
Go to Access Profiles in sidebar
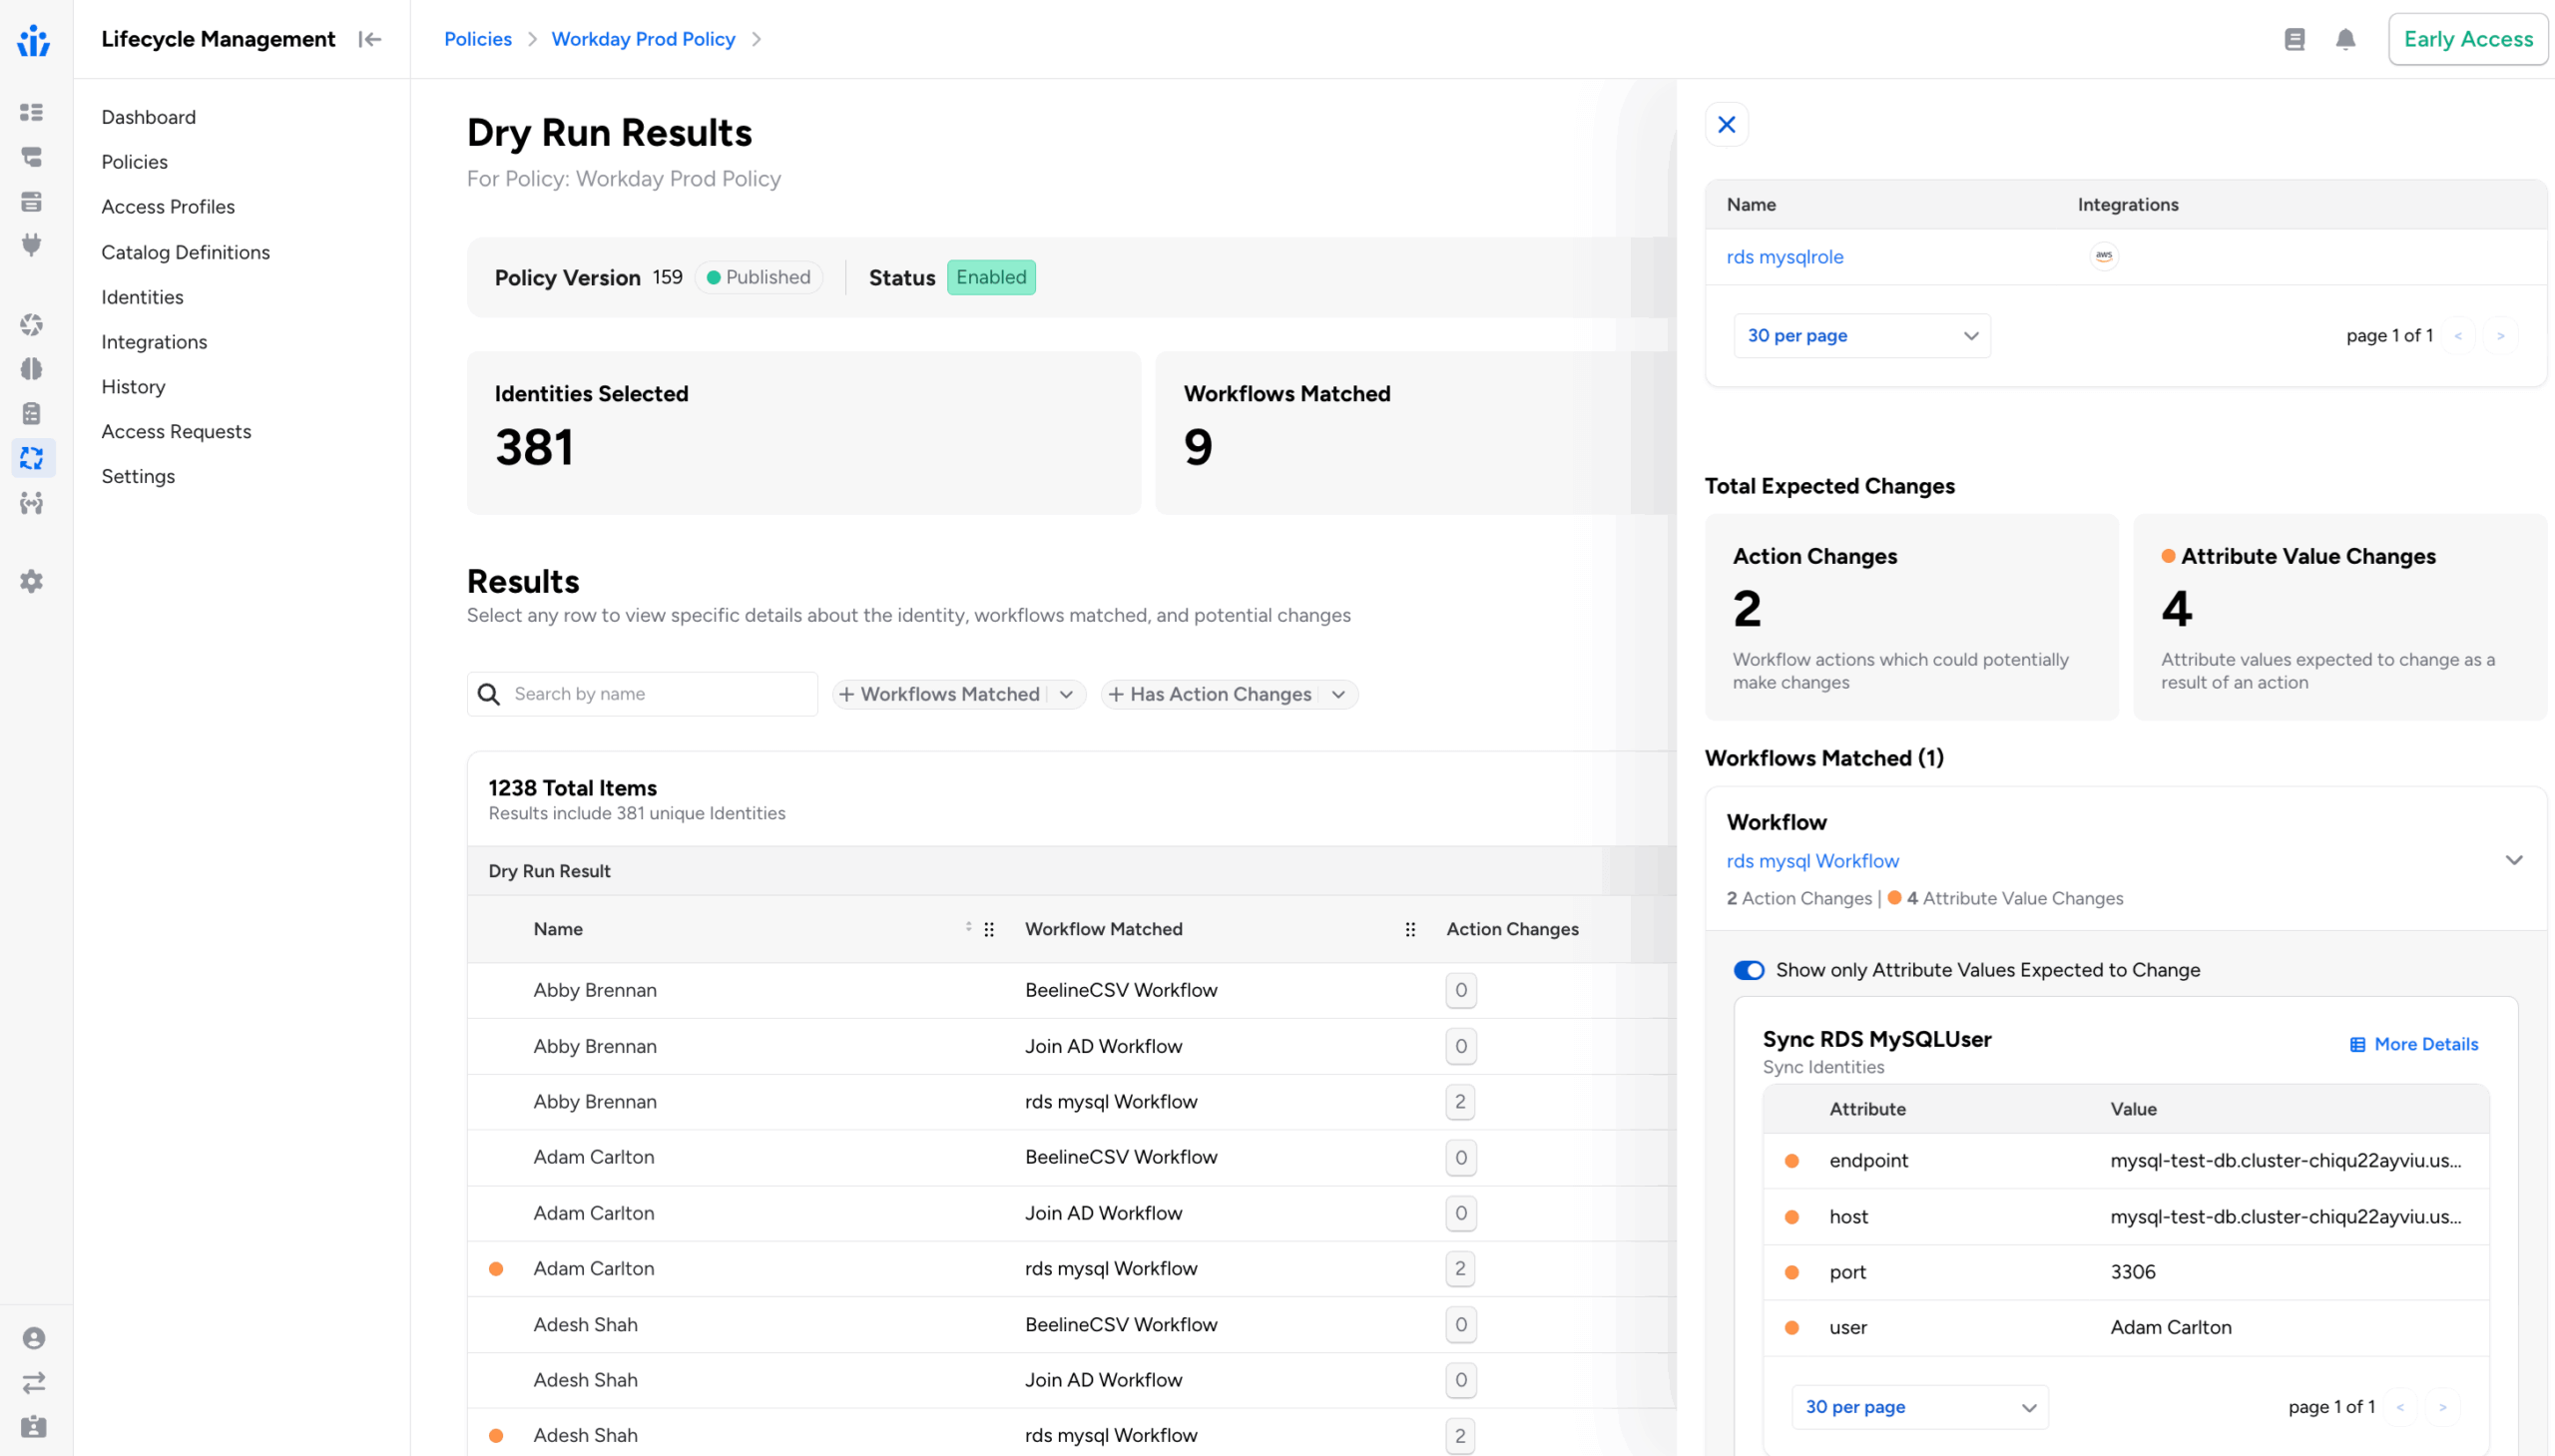pyautogui.click(x=168, y=206)
